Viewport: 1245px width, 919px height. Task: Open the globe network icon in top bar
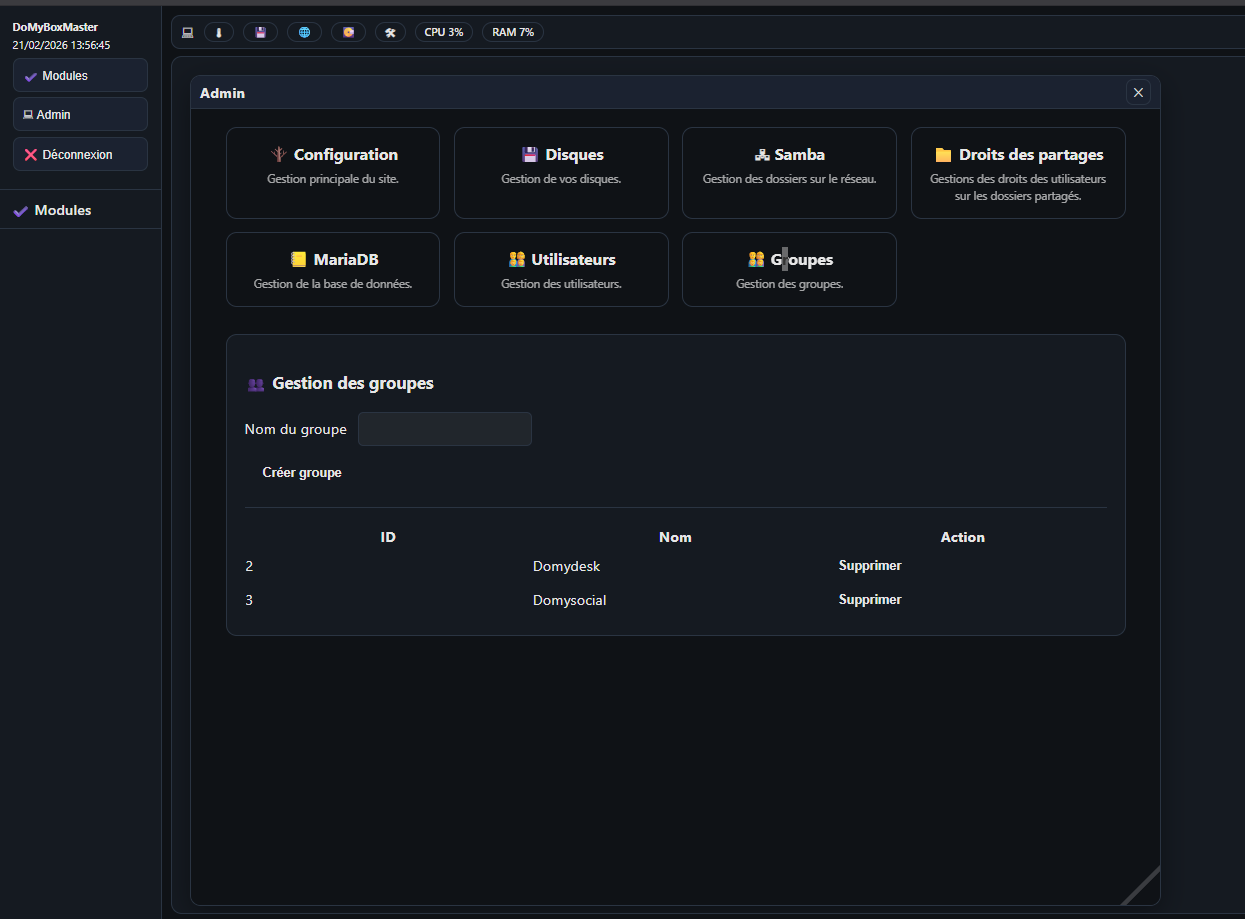(x=304, y=32)
